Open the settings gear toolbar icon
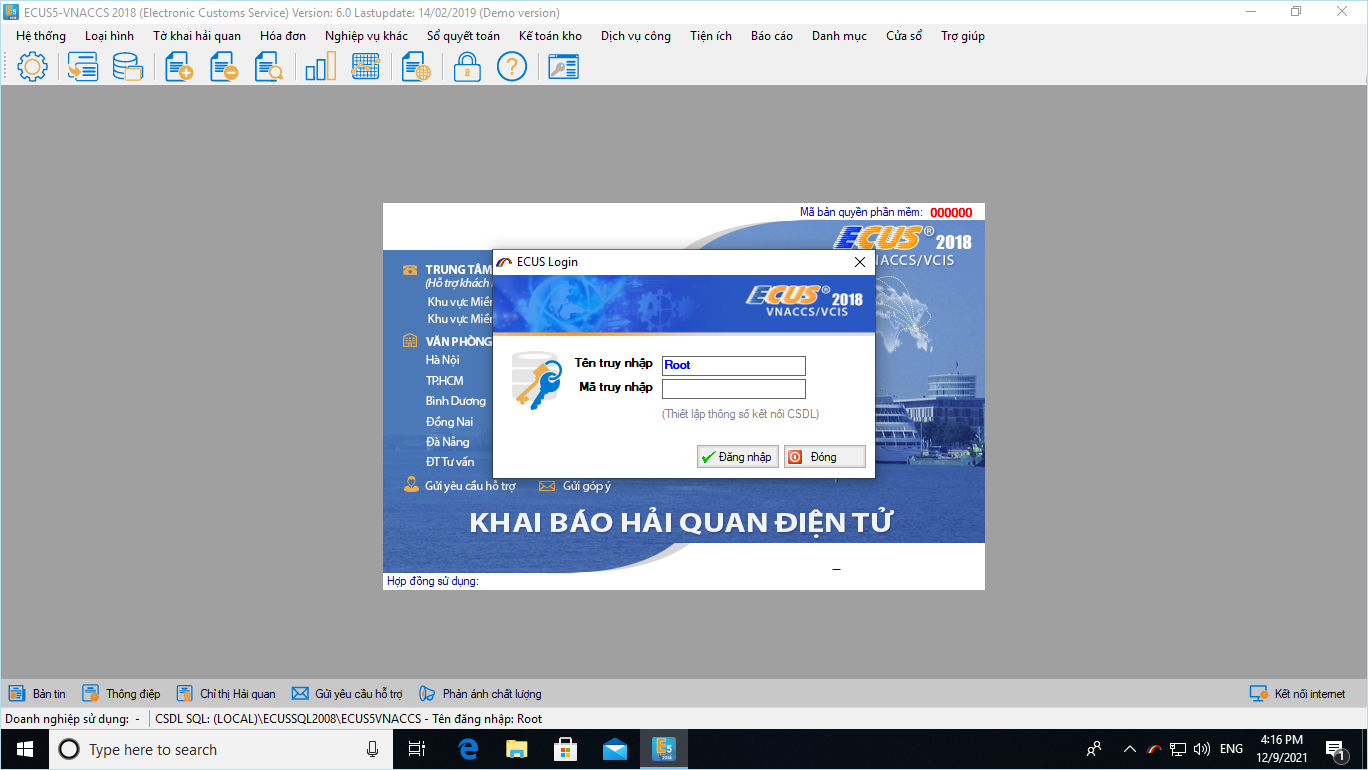This screenshot has height=770, width=1368. (32, 67)
